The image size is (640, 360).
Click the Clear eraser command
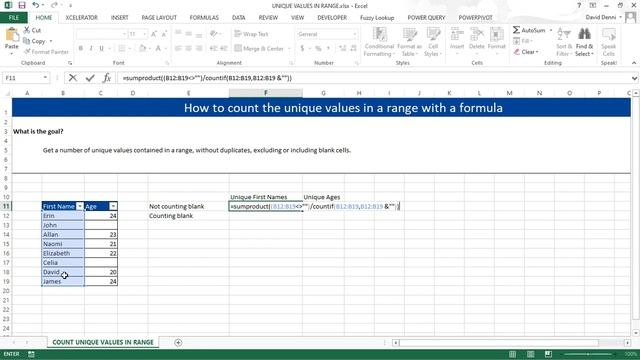(x=526, y=52)
